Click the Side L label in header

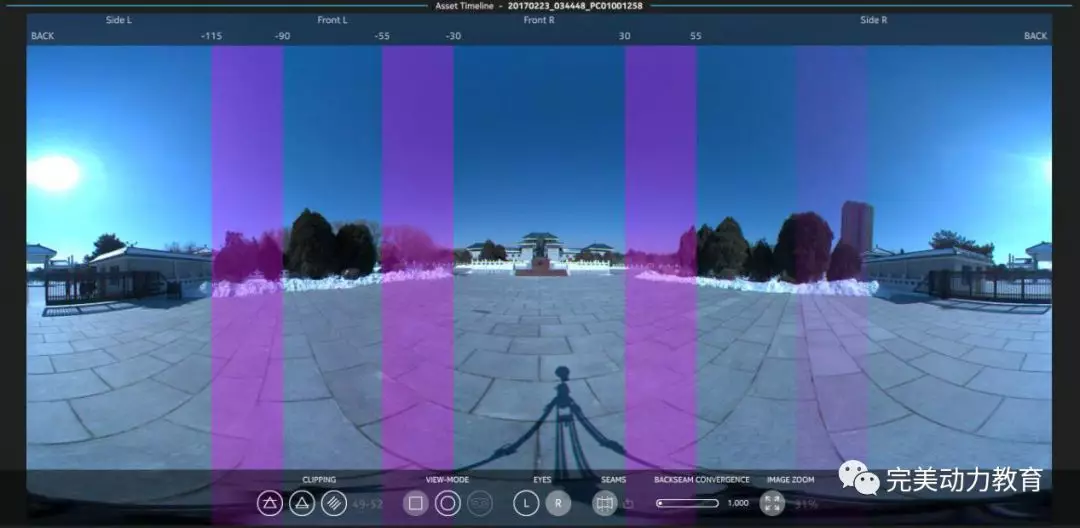coord(119,20)
